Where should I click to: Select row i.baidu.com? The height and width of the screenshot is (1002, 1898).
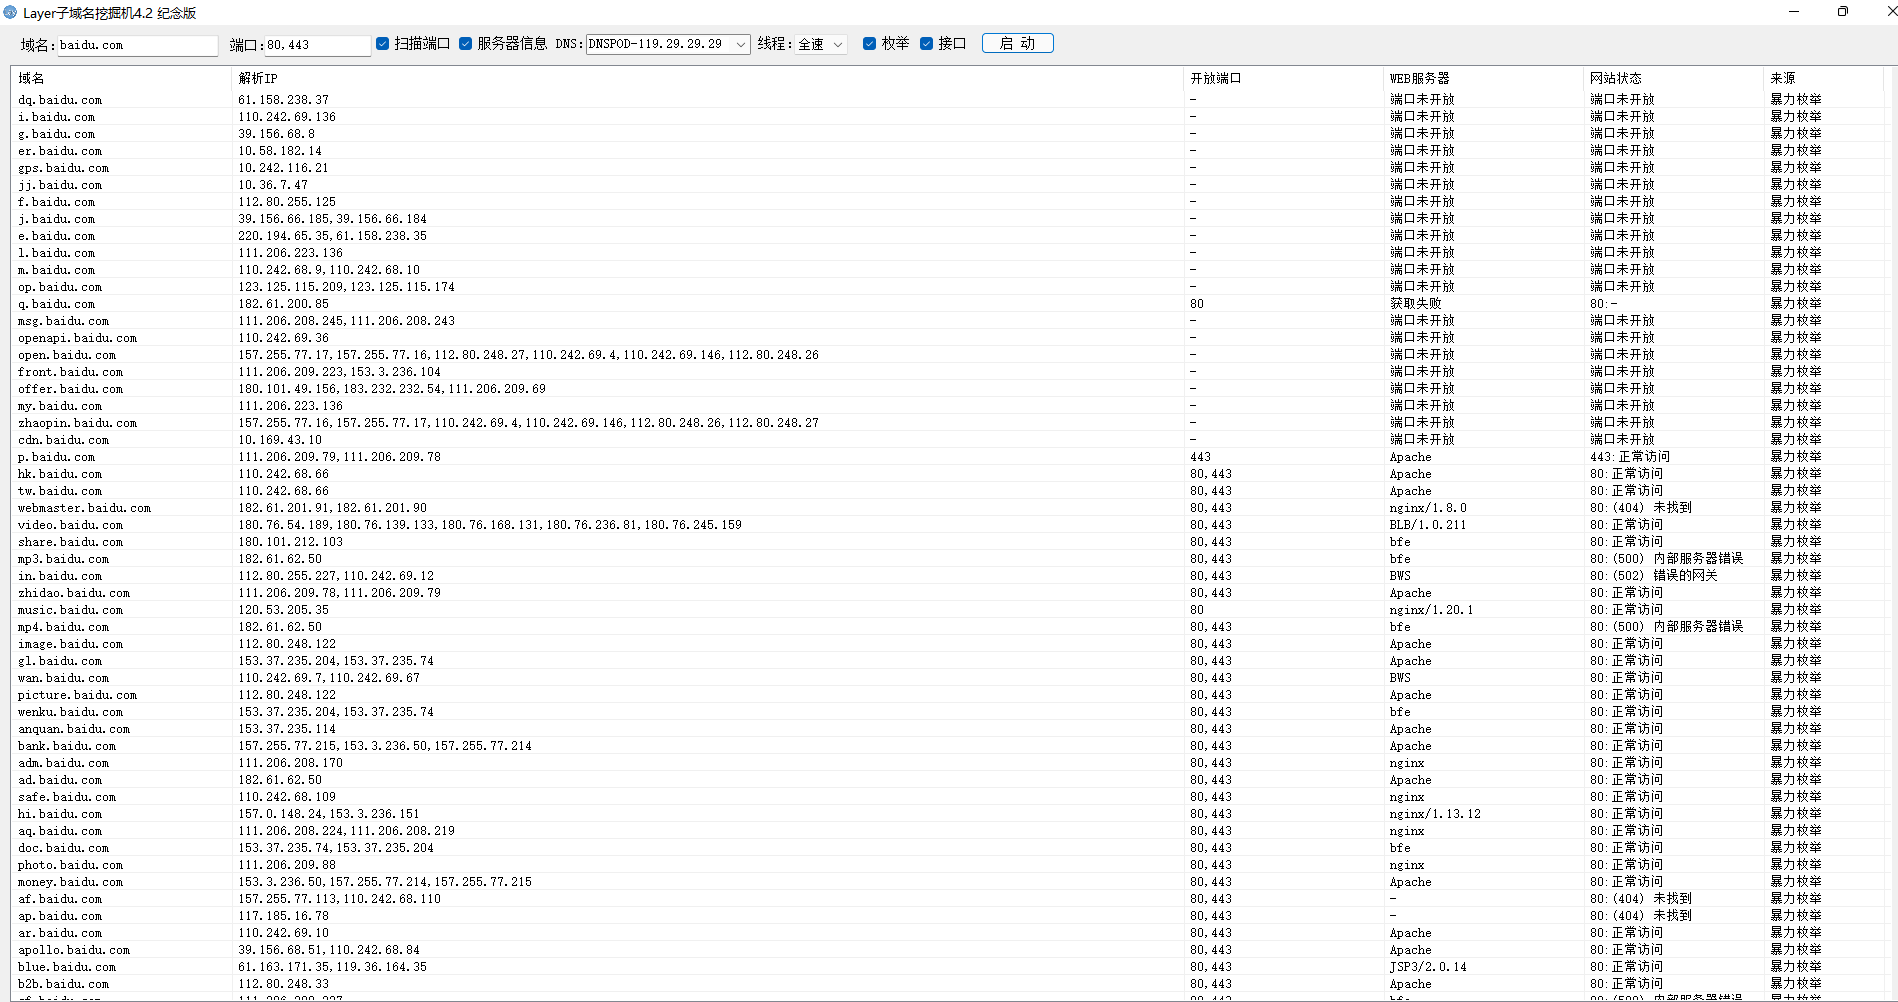tap(948, 117)
